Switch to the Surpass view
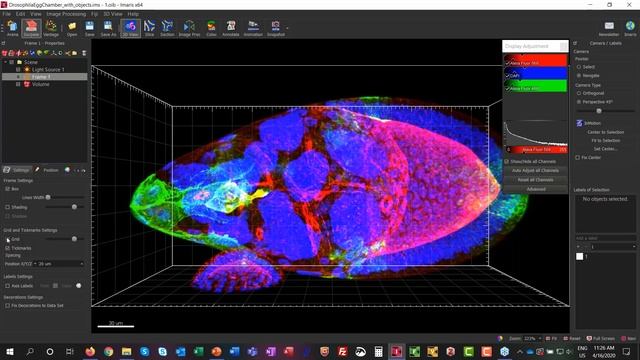Screen dimensions: 640x360 [31, 29]
